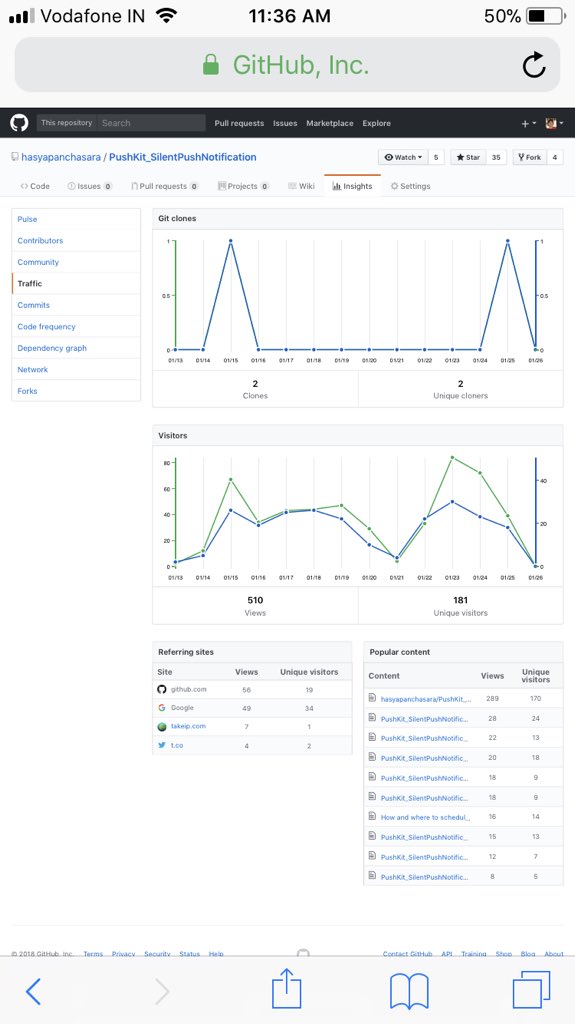Tap the Safari share icon
Screen dimensions: 575x1024
(287, 989)
